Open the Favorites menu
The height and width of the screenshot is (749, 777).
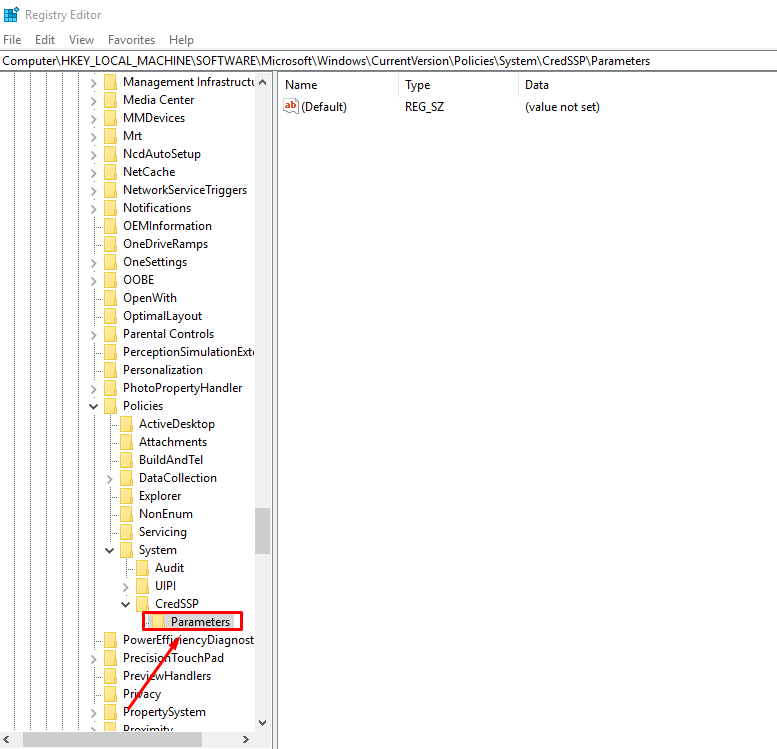(x=131, y=40)
